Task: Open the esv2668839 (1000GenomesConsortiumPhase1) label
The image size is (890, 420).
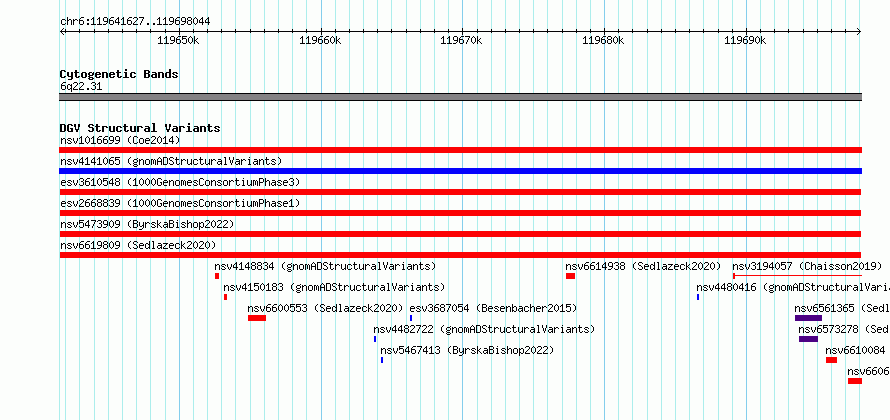Action: (x=180, y=203)
